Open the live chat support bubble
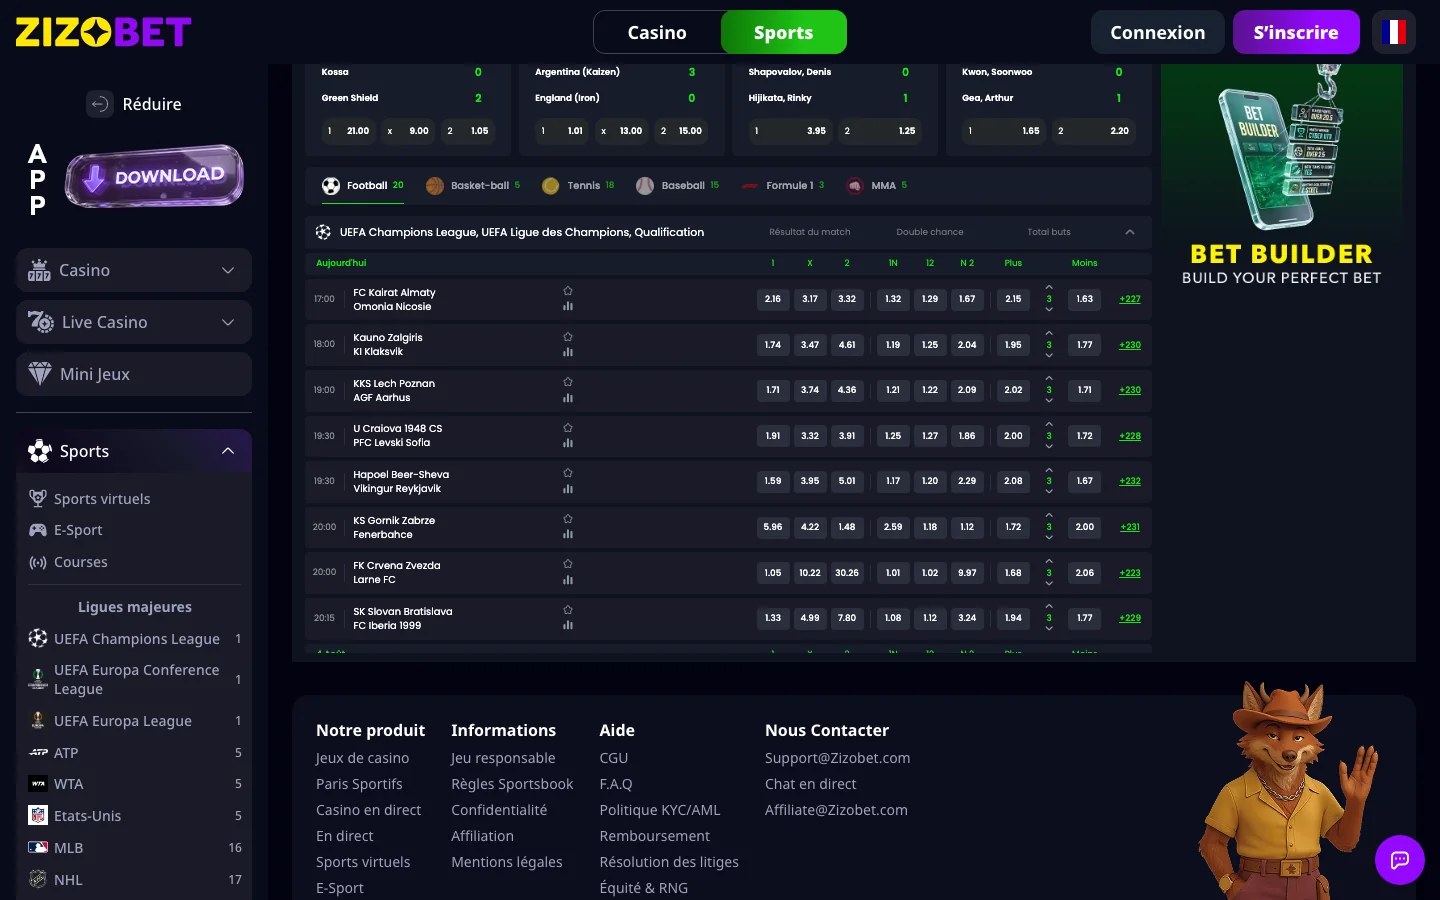The height and width of the screenshot is (900, 1440). point(1400,860)
